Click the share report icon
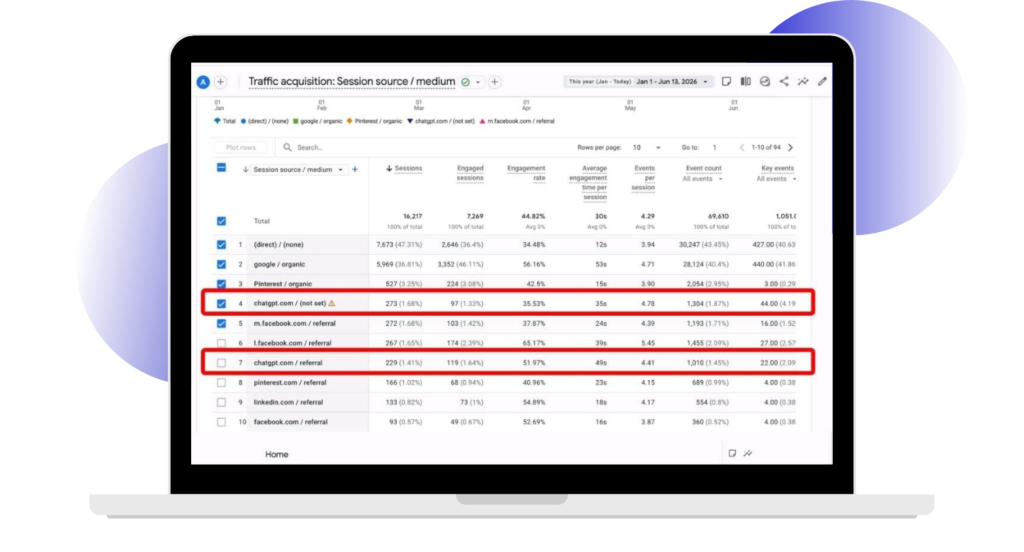Screen dimensions: 1024x552 pos(784,82)
